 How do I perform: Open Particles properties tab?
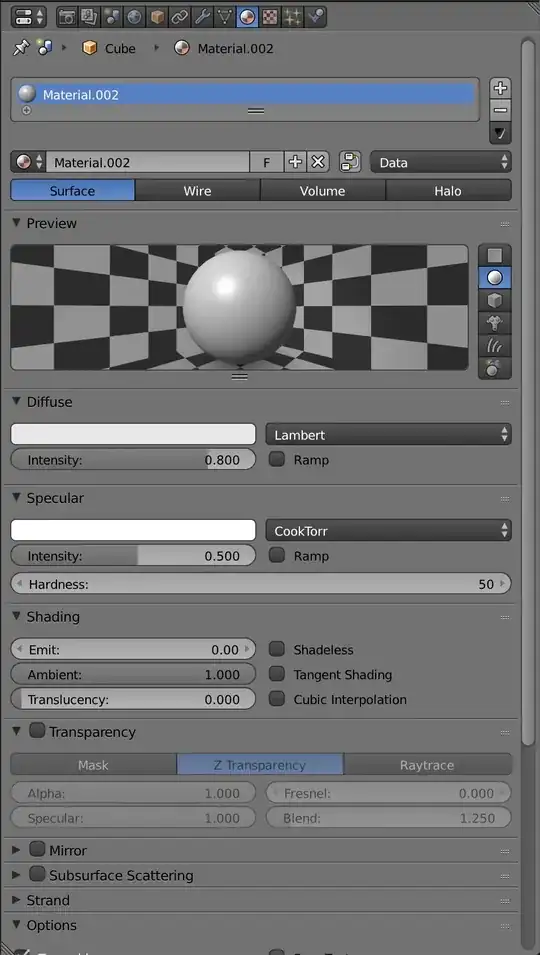tap(292, 17)
